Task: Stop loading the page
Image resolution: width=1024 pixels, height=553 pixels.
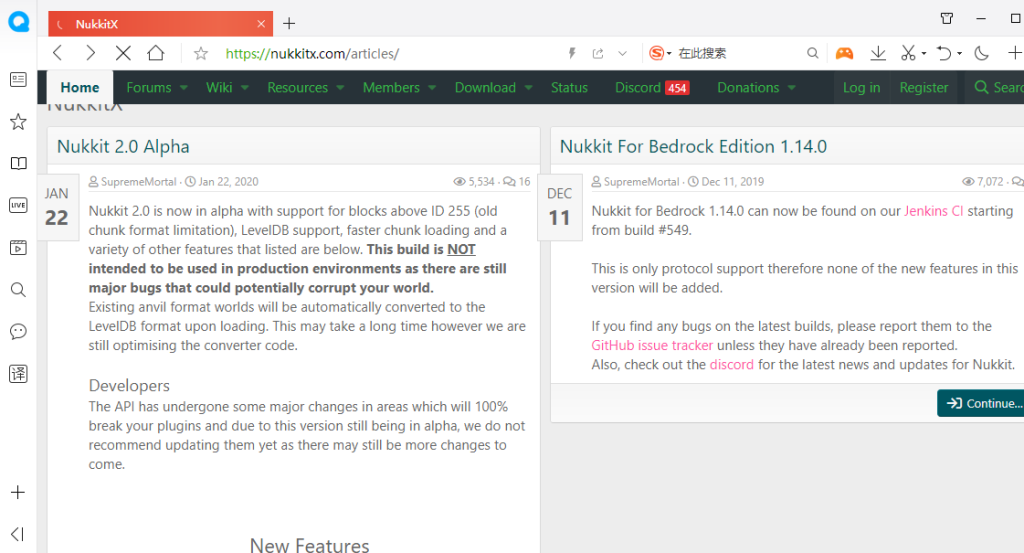Action: (123, 53)
